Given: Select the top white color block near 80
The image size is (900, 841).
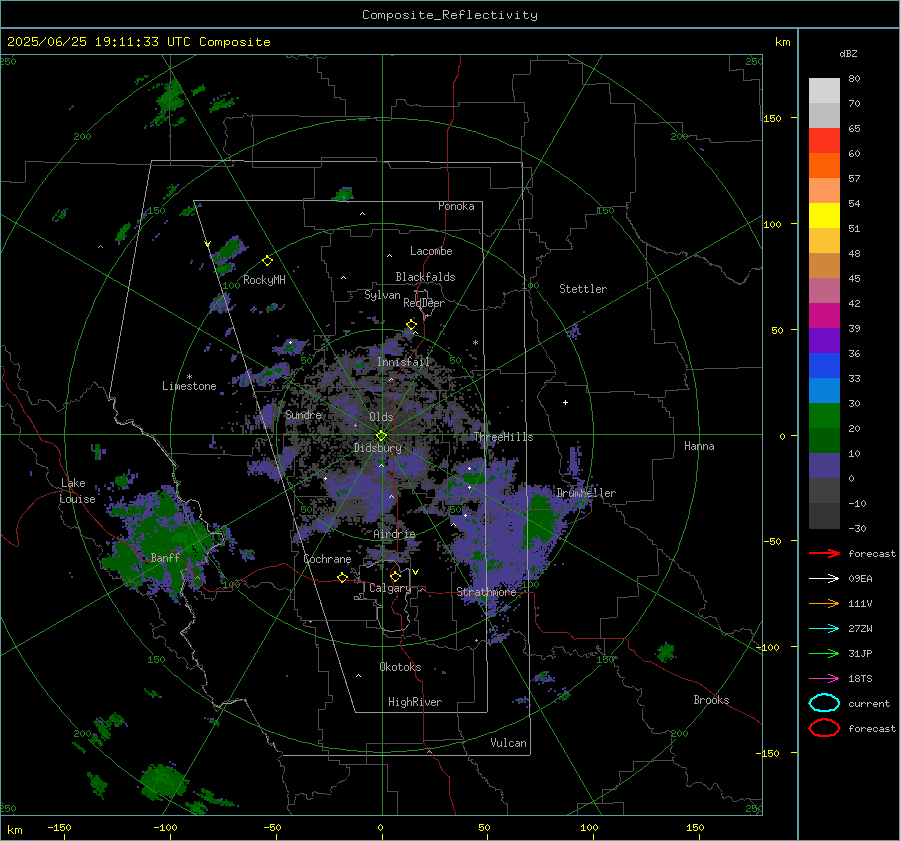Looking at the screenshot, I should tap(824, 90).
